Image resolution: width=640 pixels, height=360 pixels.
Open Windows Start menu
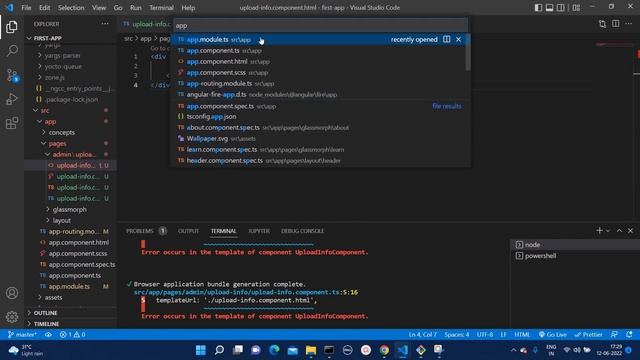[x=201, y=350]
